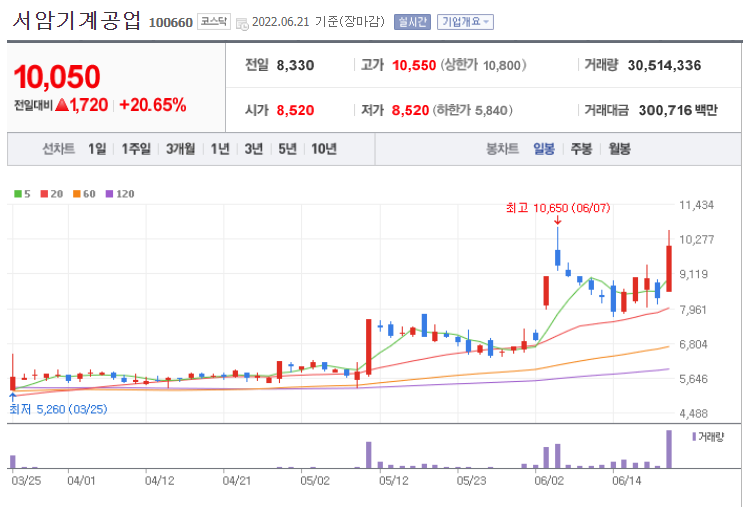Image resolution: width=743 pixels, height=507 pixels.
Task: Click the 시가 value 8,520
Action: (295, 110)
